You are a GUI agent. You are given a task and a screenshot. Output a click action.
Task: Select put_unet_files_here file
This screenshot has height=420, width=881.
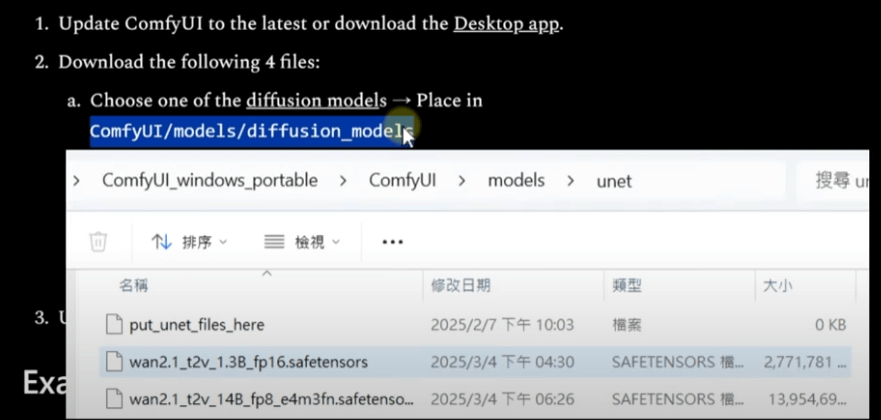(197, 325)
